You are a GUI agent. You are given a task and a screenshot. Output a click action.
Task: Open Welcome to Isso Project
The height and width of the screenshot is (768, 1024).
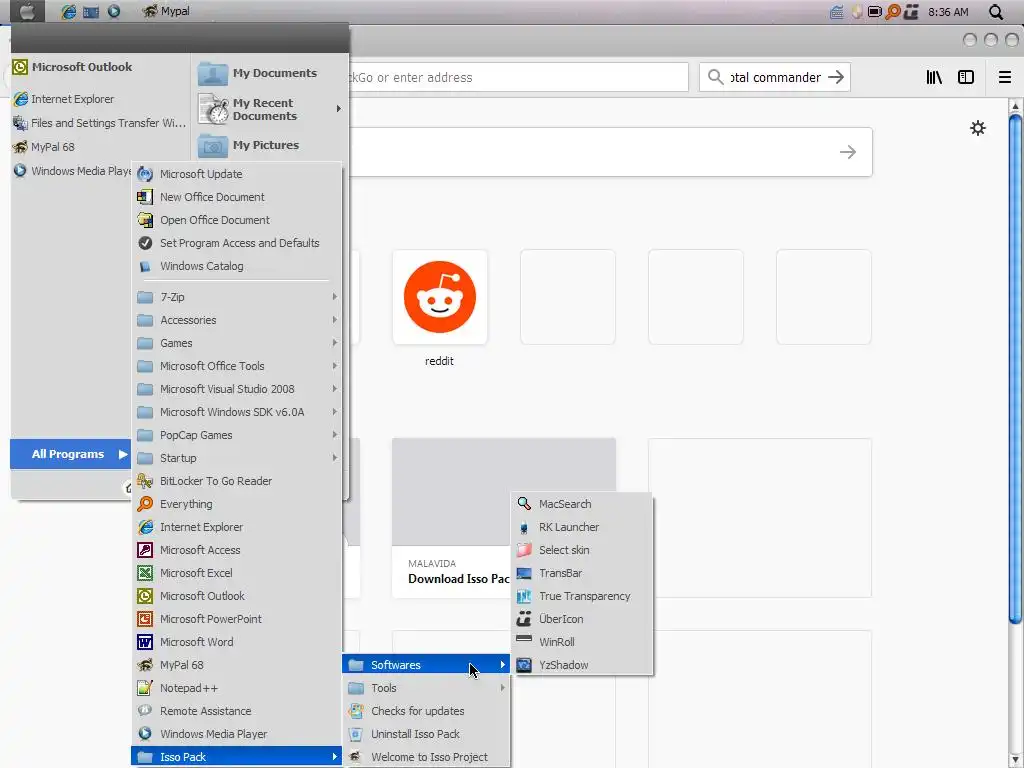pos(426,757)
